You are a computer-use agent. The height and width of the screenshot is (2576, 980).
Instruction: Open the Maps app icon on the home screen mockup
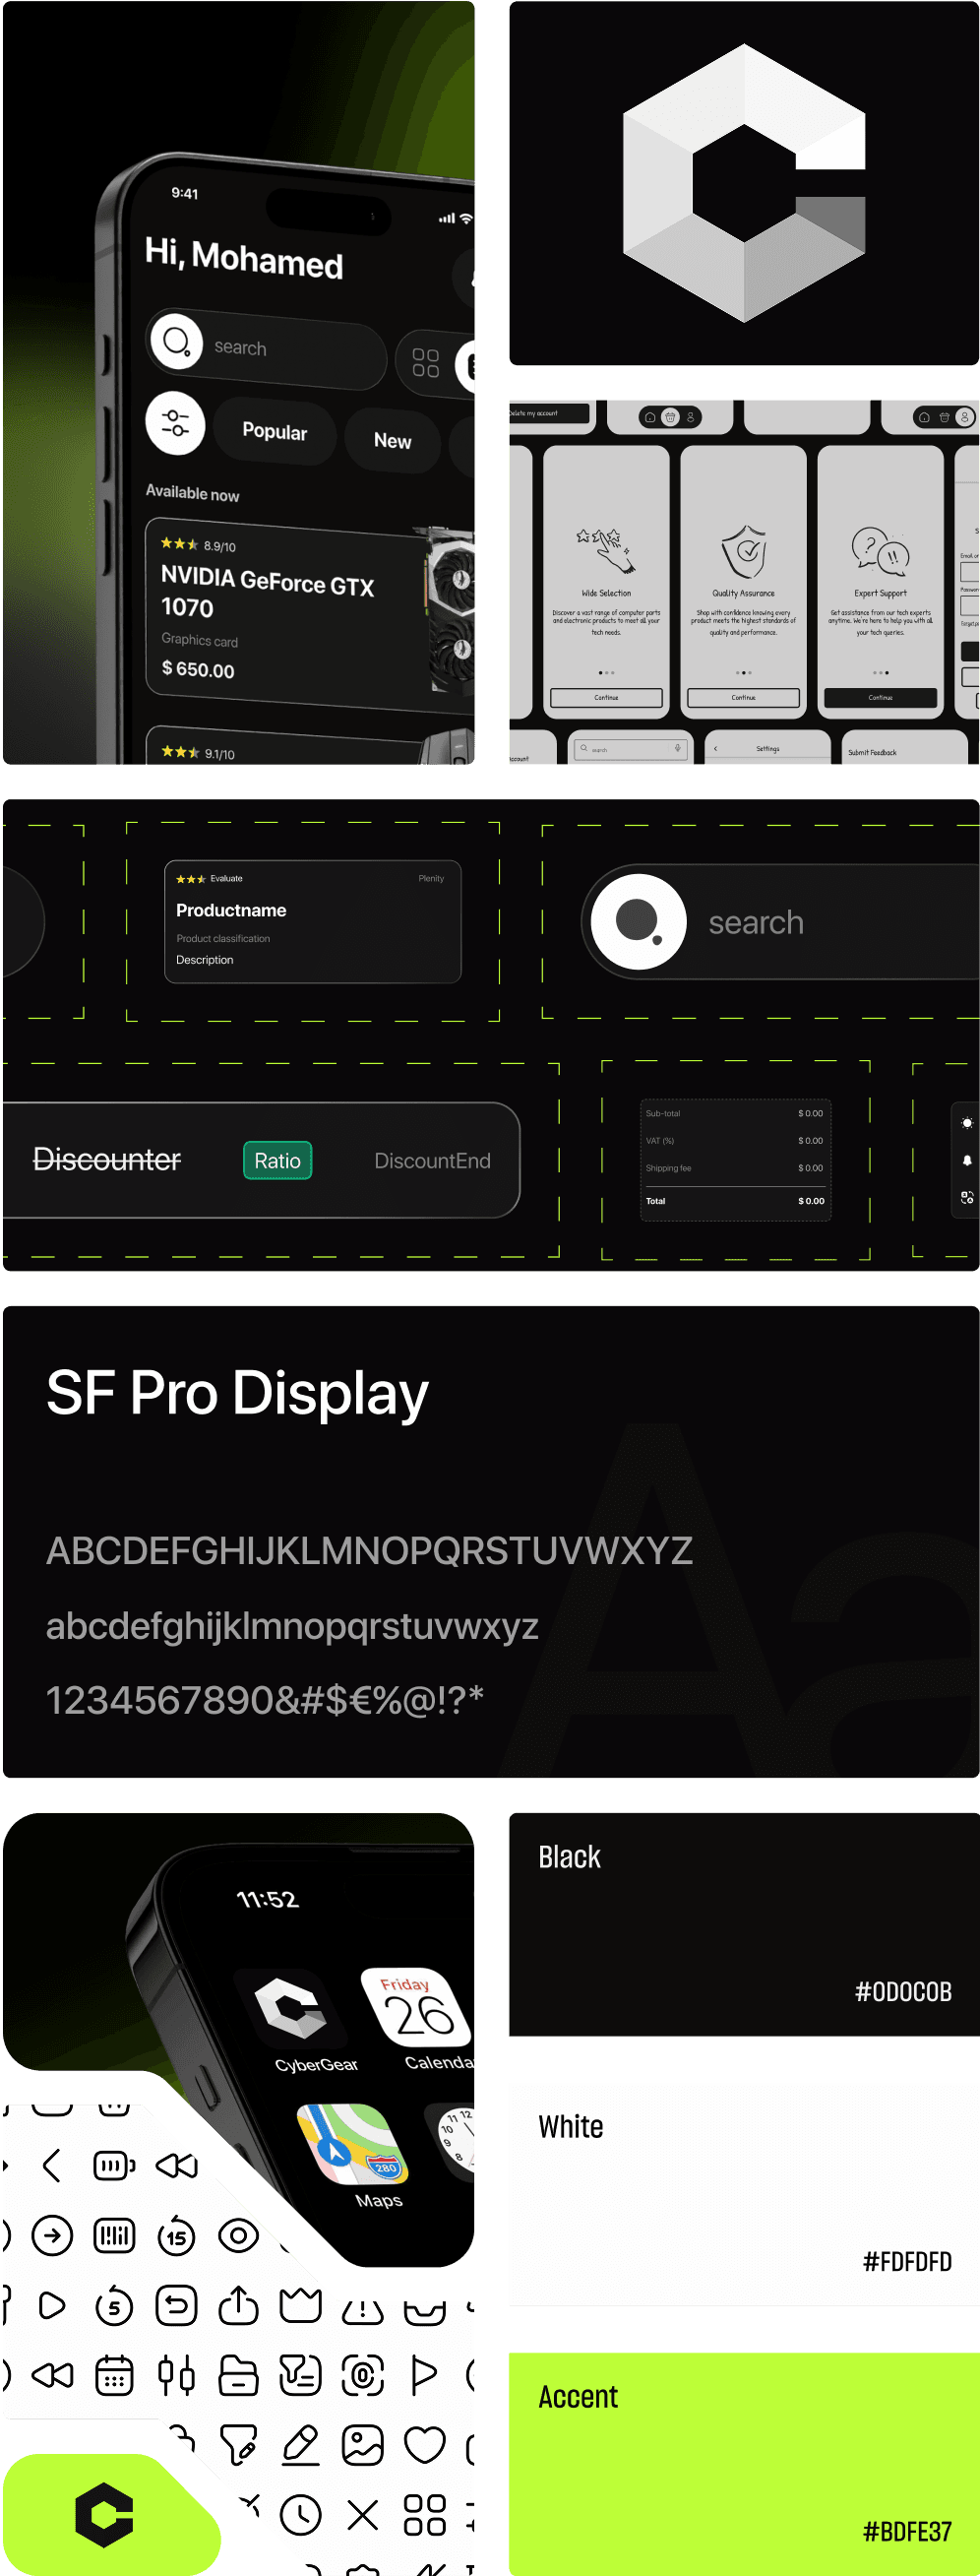(x=352, y=2146)
